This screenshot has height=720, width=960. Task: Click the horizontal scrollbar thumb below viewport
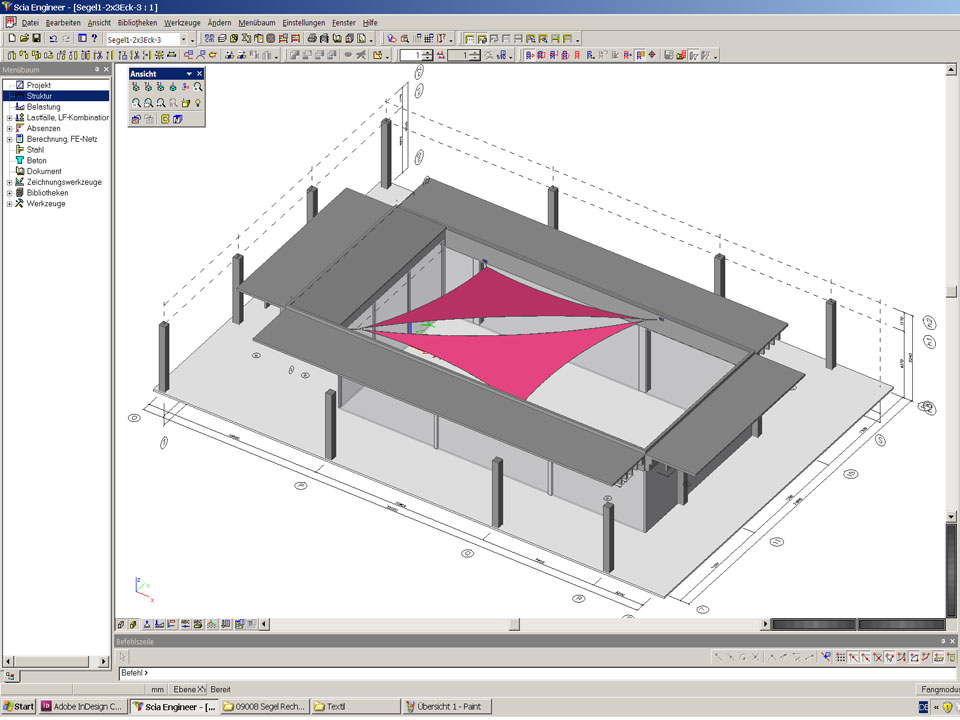(514, 624)
